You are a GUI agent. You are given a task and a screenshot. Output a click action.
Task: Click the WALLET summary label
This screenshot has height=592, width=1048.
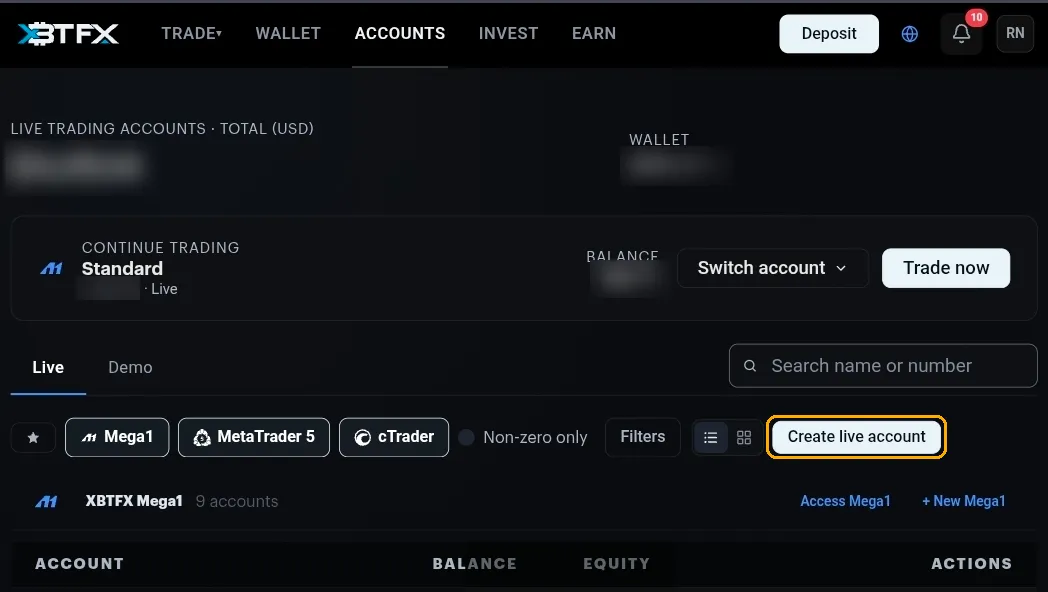pyautogui.click(x=659, y=140)
